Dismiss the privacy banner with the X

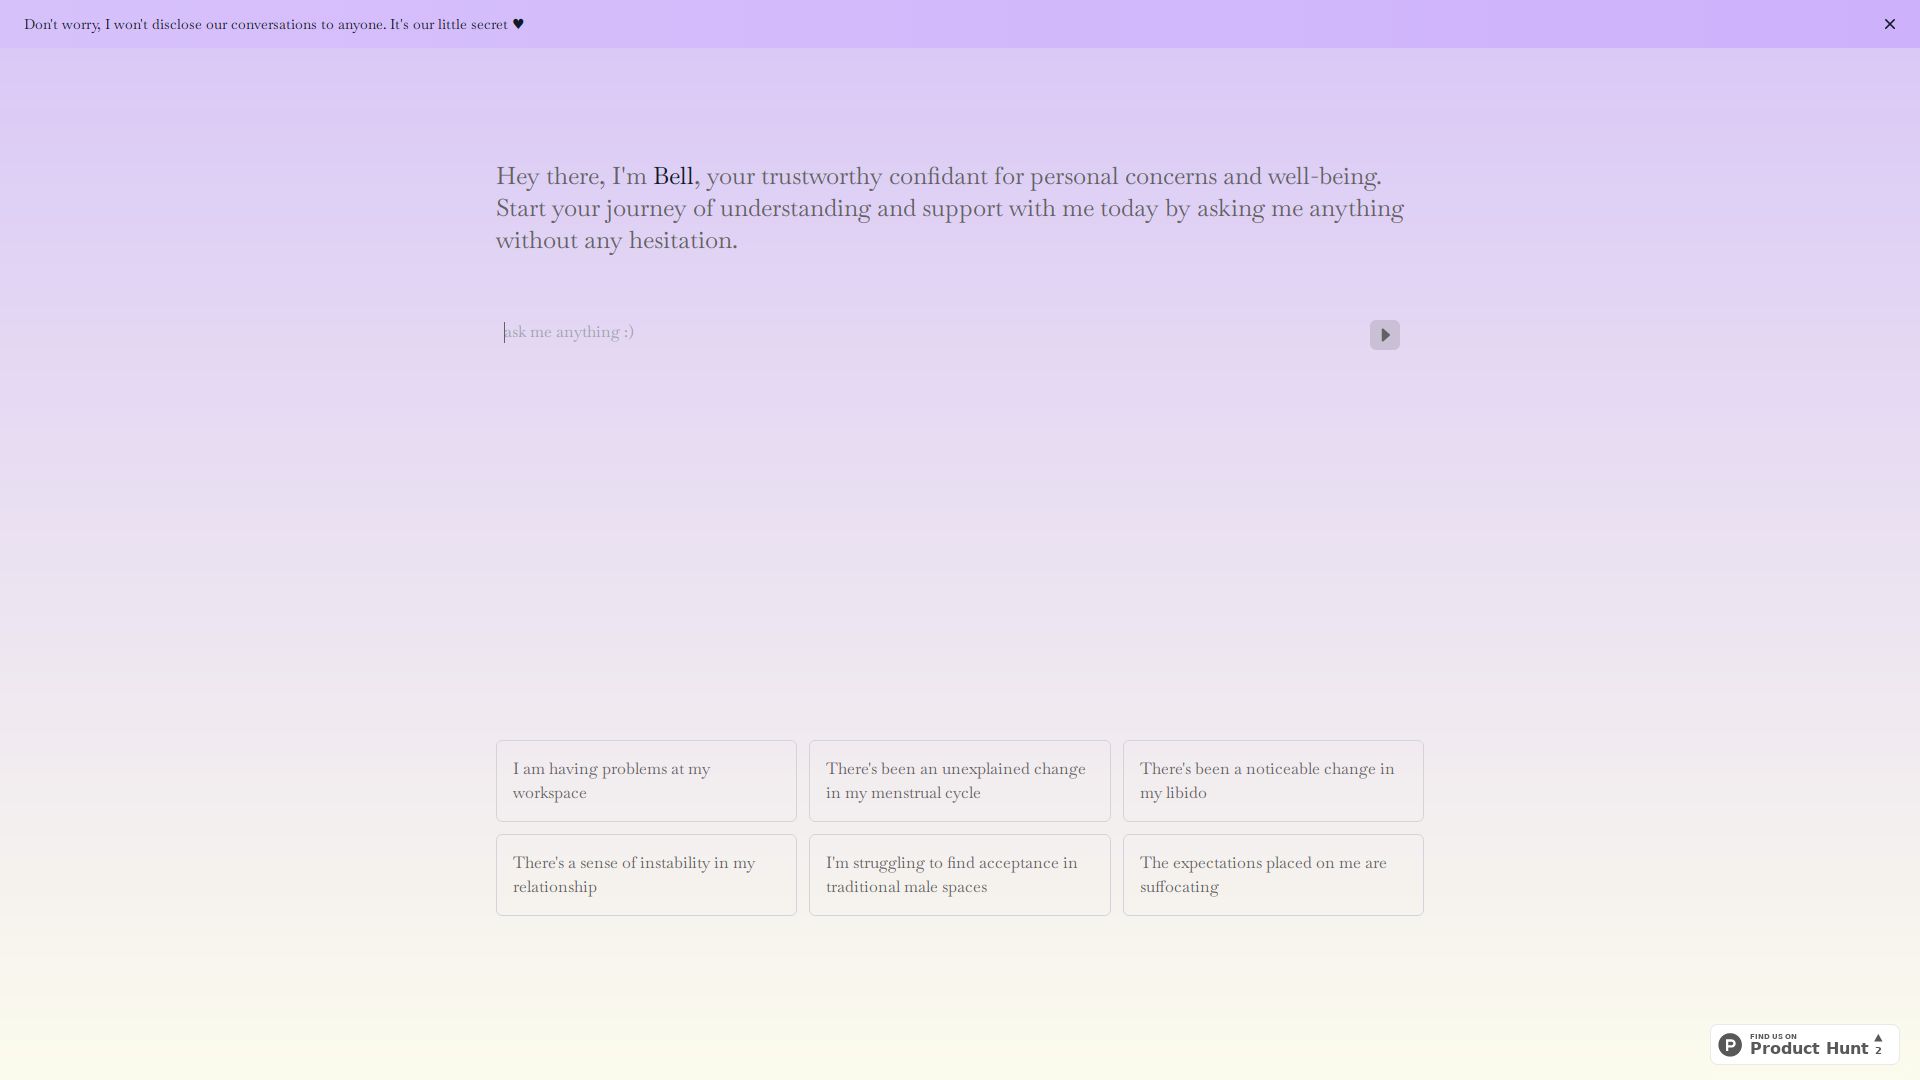click(1889, 24)
